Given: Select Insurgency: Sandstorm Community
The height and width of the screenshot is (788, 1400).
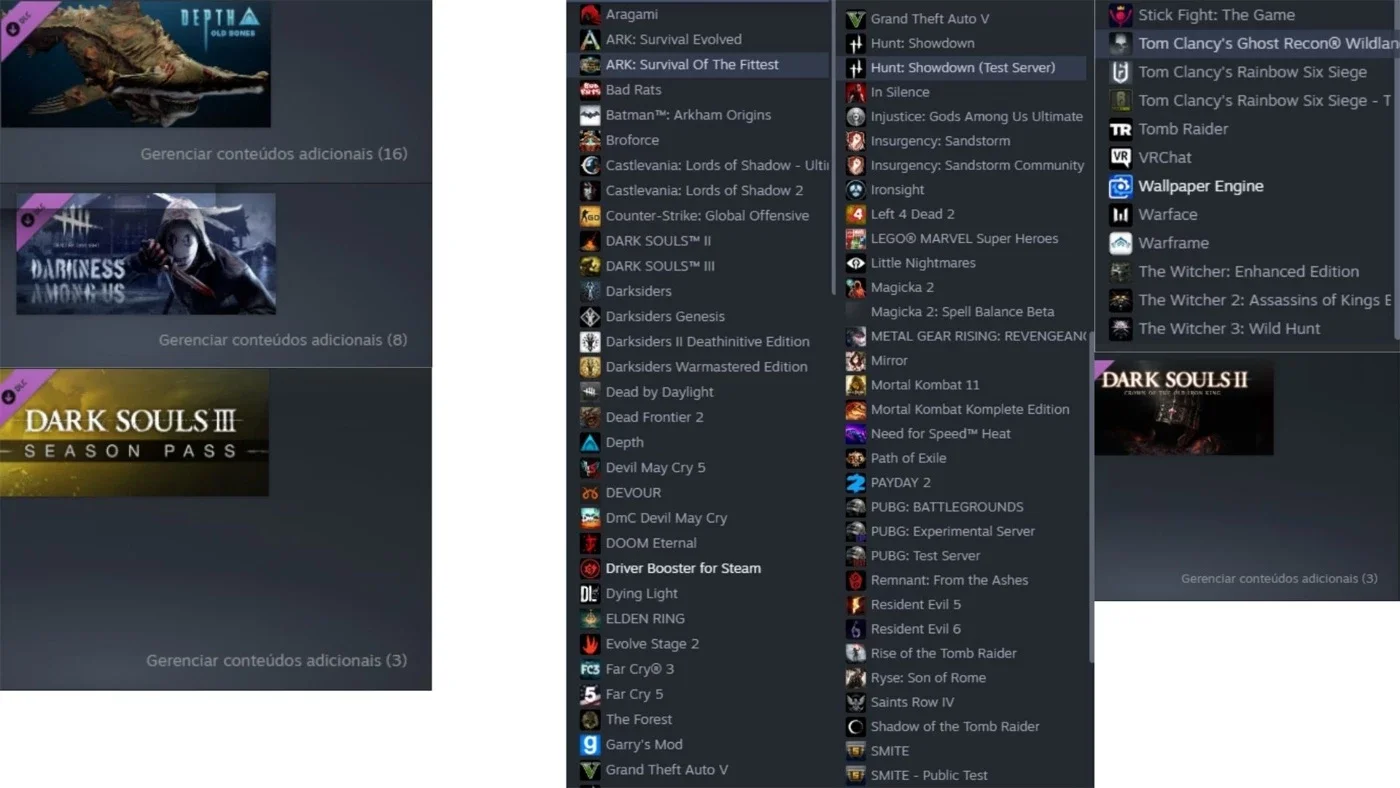Looking at the screenshot, I should (977, 166).
